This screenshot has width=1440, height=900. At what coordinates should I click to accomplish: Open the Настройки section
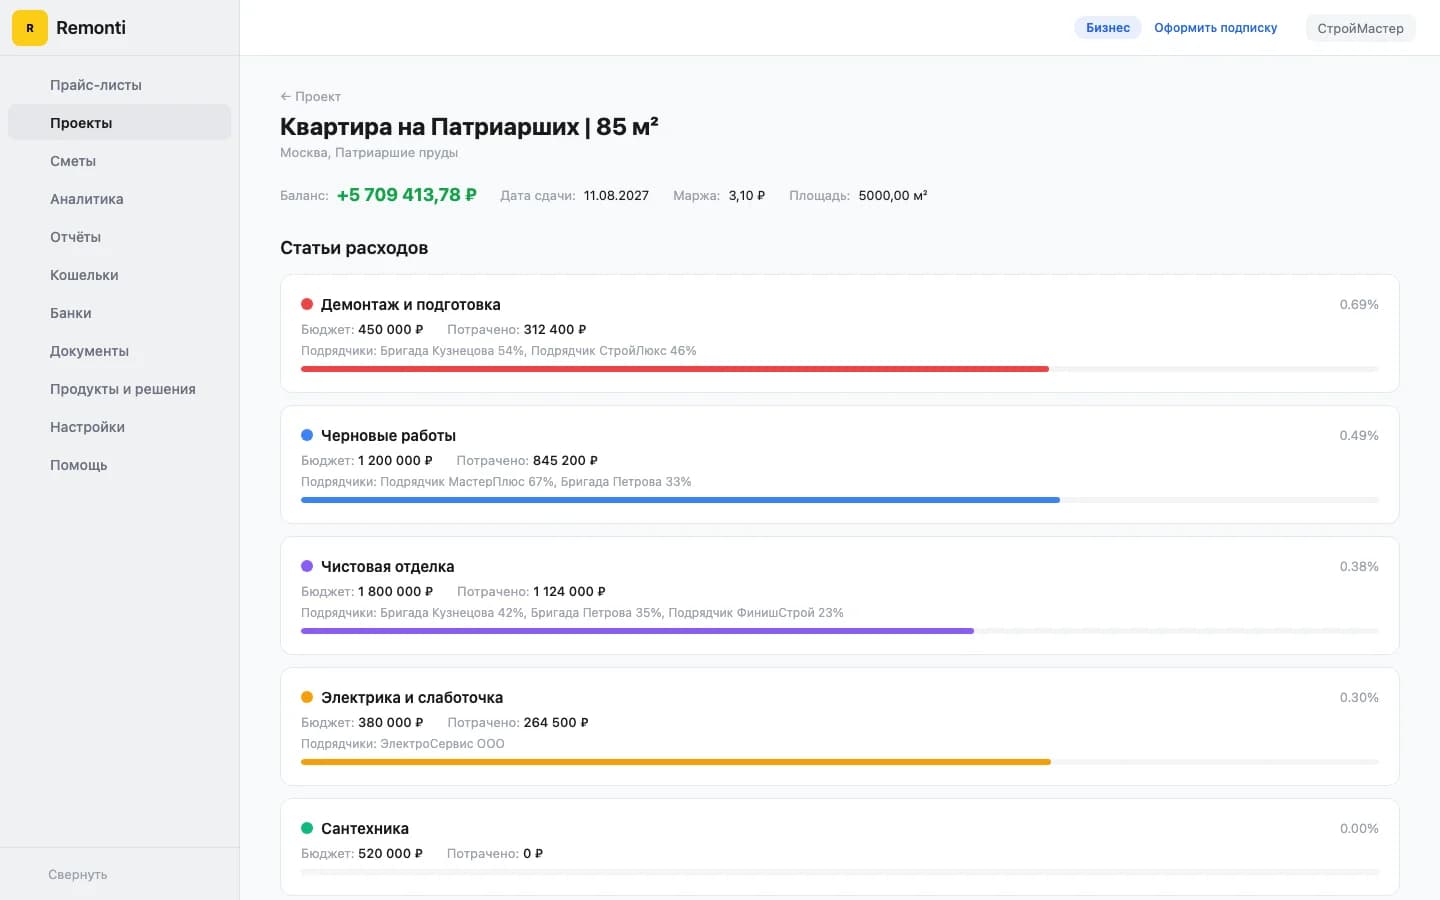(87, 427)
